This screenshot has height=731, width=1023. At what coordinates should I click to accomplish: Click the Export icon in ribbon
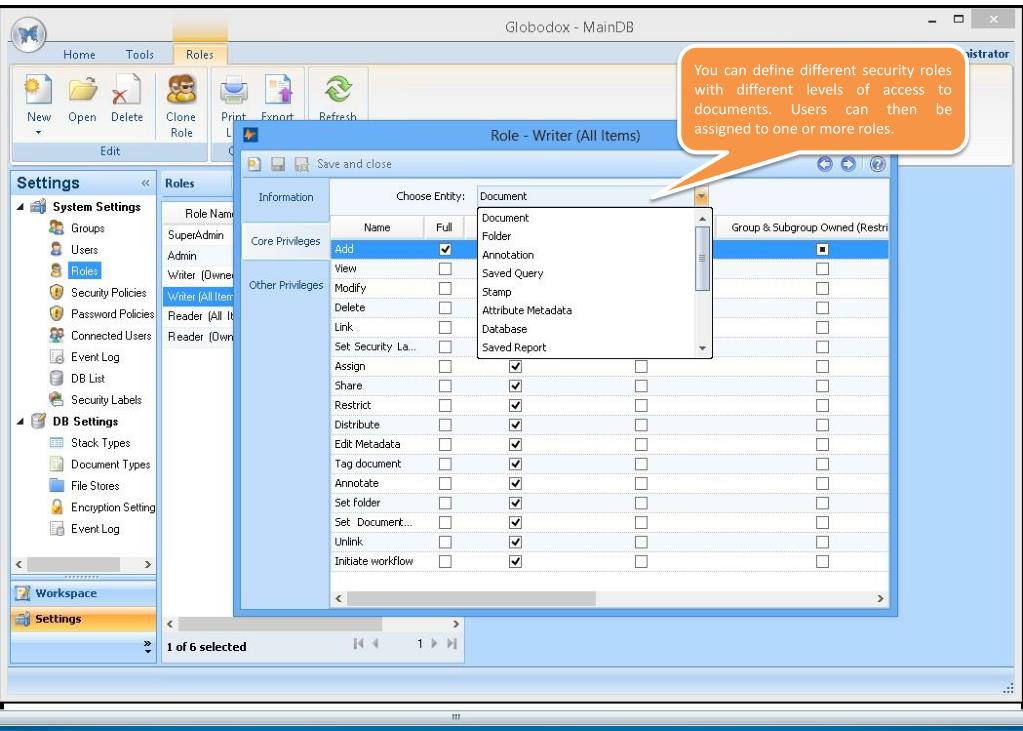tap(278, 89)
